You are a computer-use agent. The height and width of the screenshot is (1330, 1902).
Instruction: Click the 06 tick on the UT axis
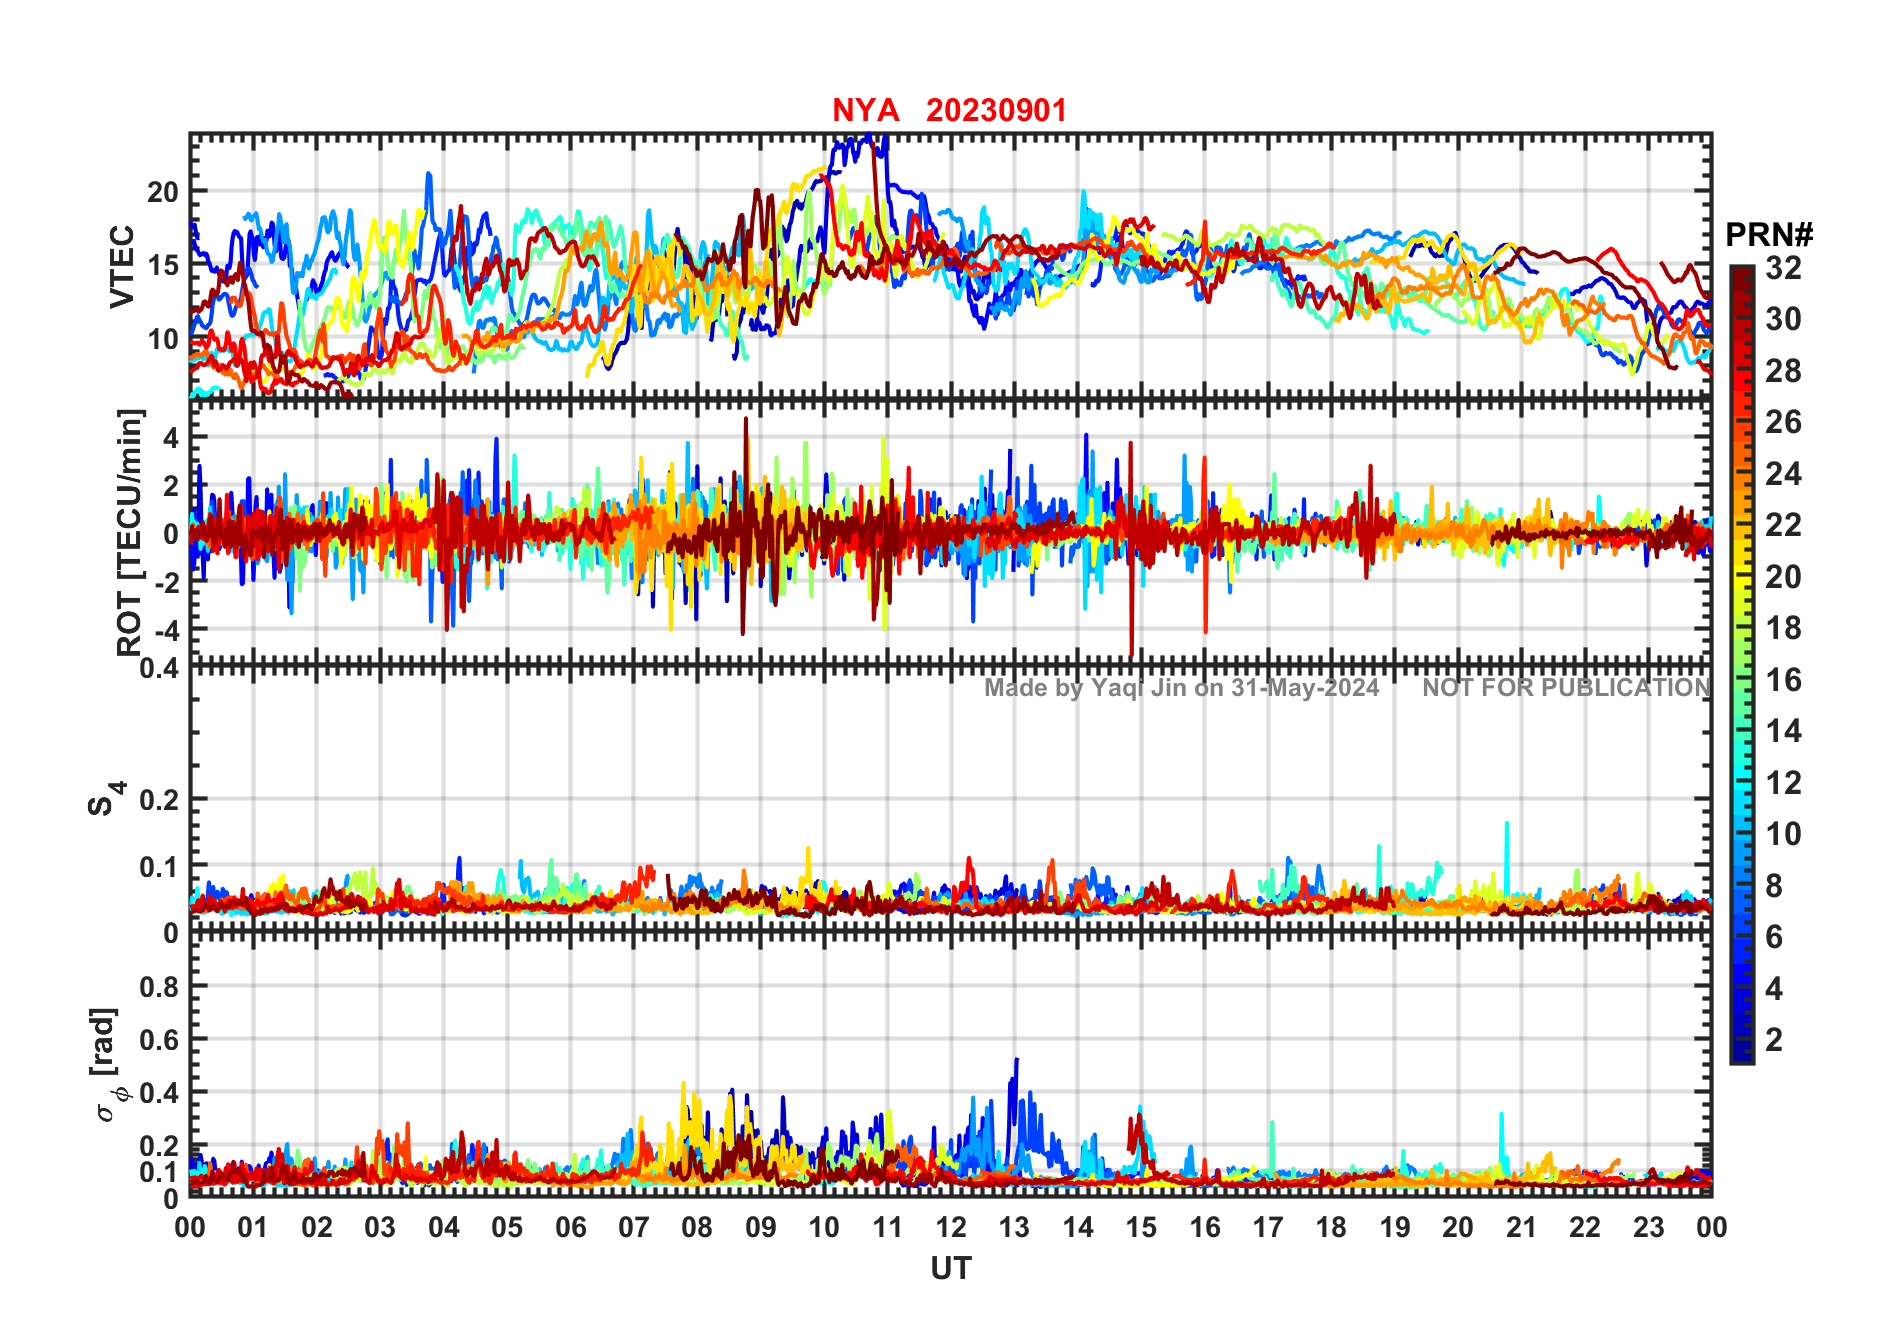click(x=570, y=1227)
